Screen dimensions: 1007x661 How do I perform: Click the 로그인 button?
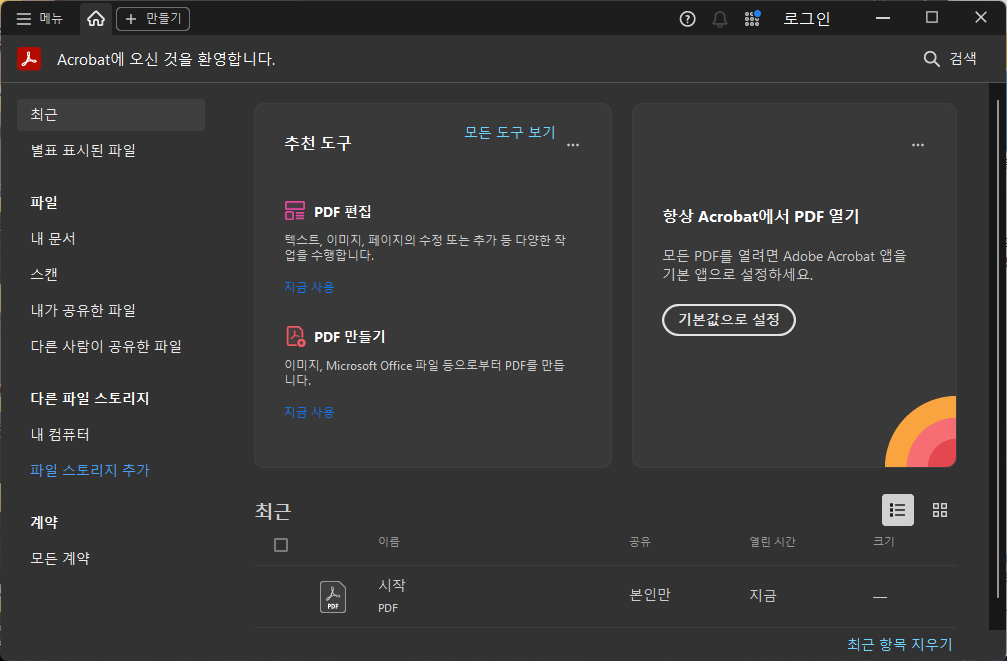click(806, 17)
